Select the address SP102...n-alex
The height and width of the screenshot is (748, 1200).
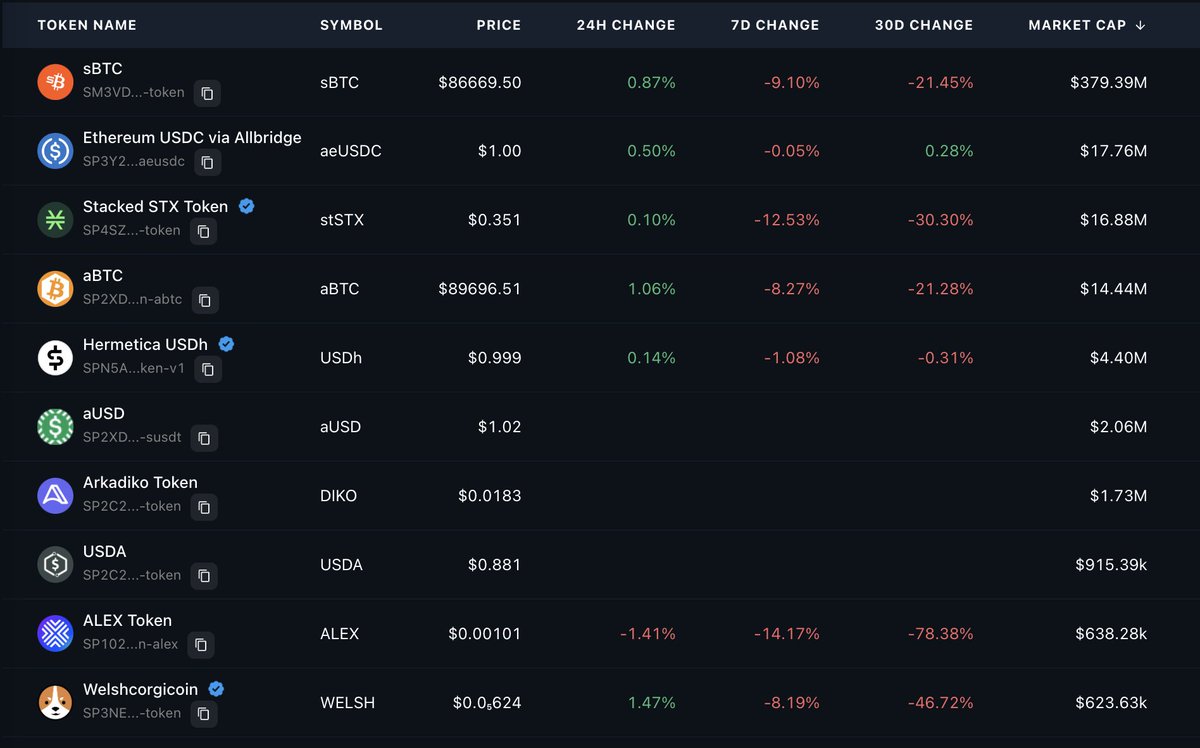click(131, 645)
